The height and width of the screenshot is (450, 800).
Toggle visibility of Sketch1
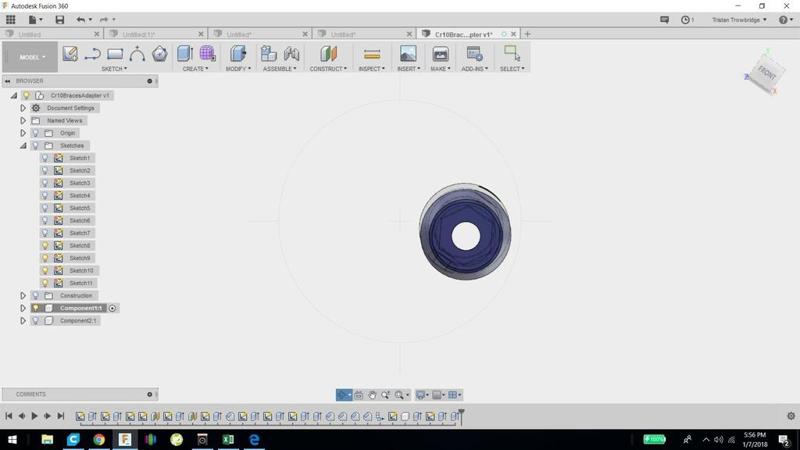45,158
